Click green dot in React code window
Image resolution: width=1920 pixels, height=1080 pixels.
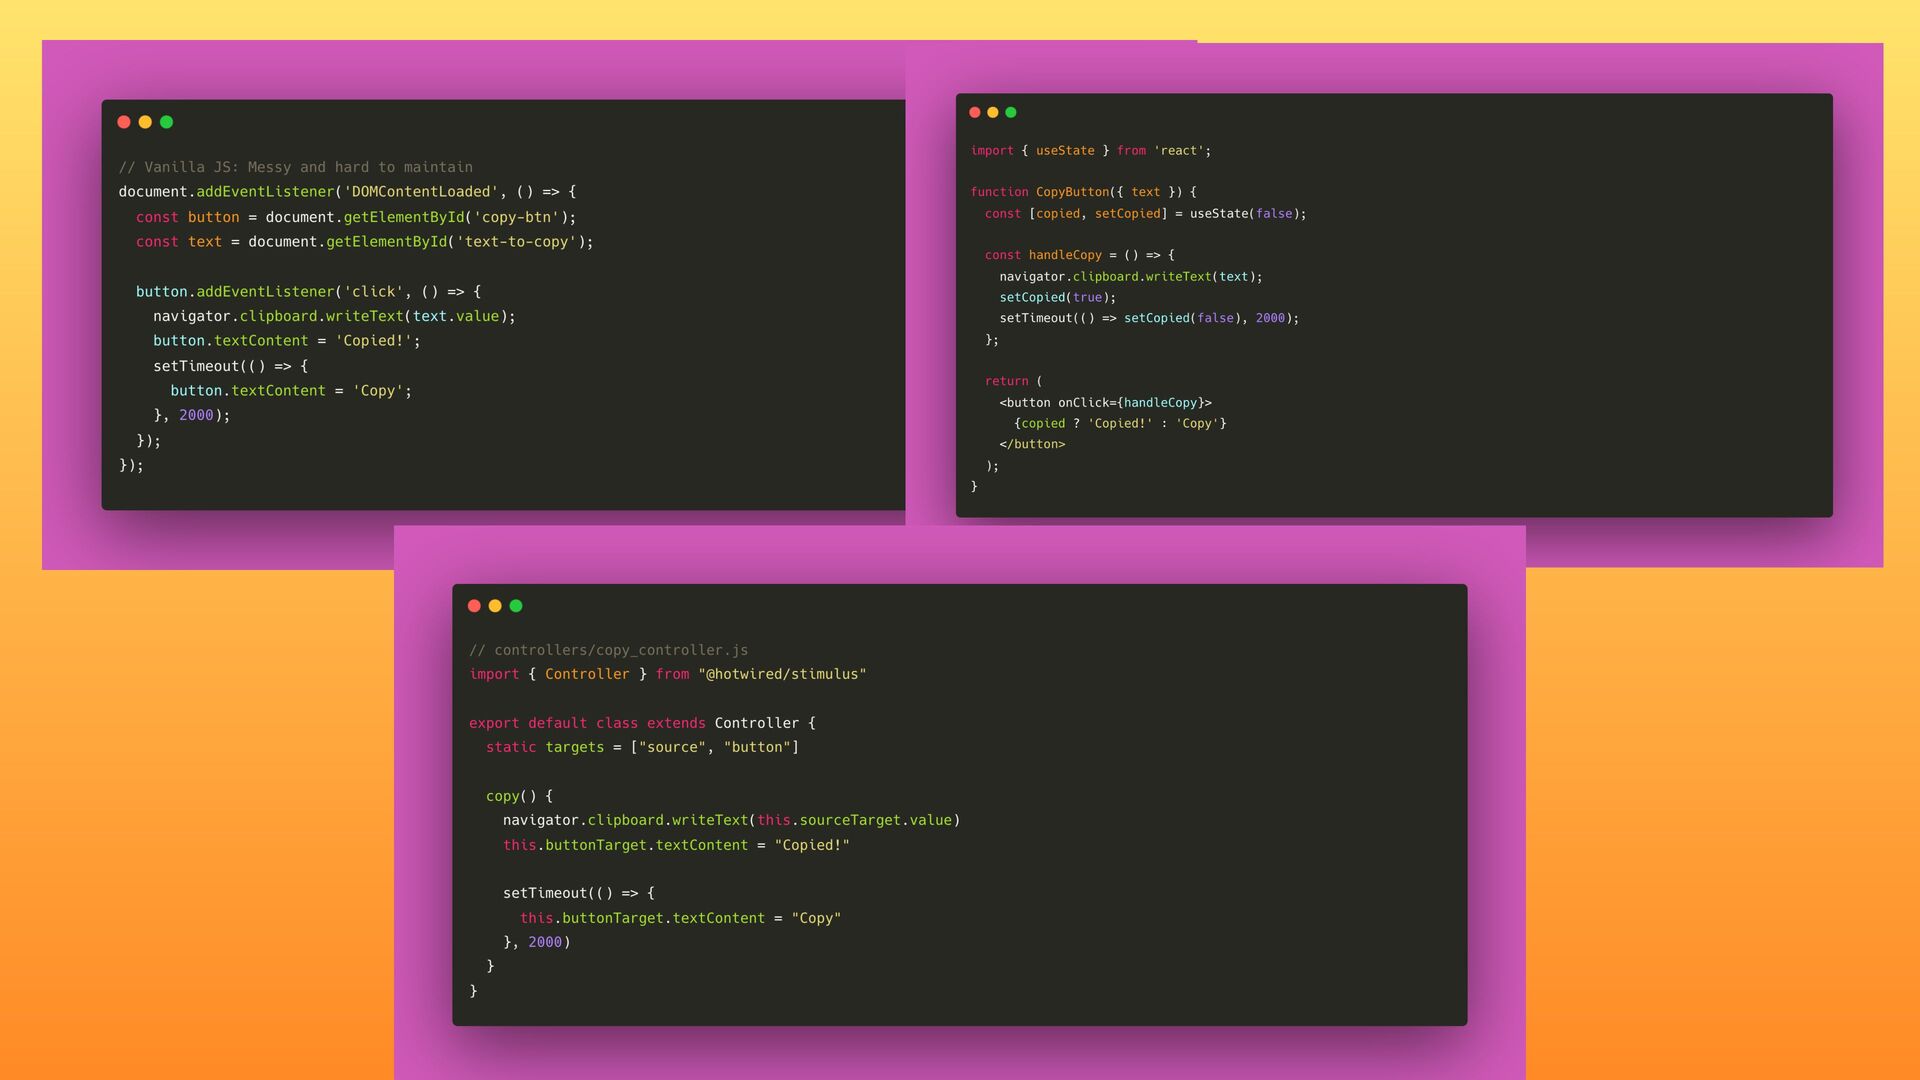(1011, 113)
